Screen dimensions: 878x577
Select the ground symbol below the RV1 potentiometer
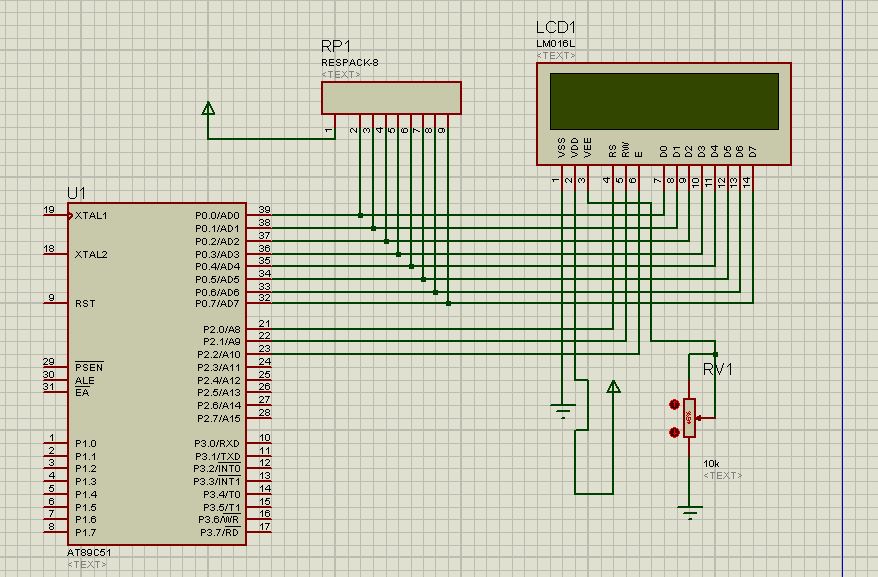pyautogui.click(x=689, y=513)
